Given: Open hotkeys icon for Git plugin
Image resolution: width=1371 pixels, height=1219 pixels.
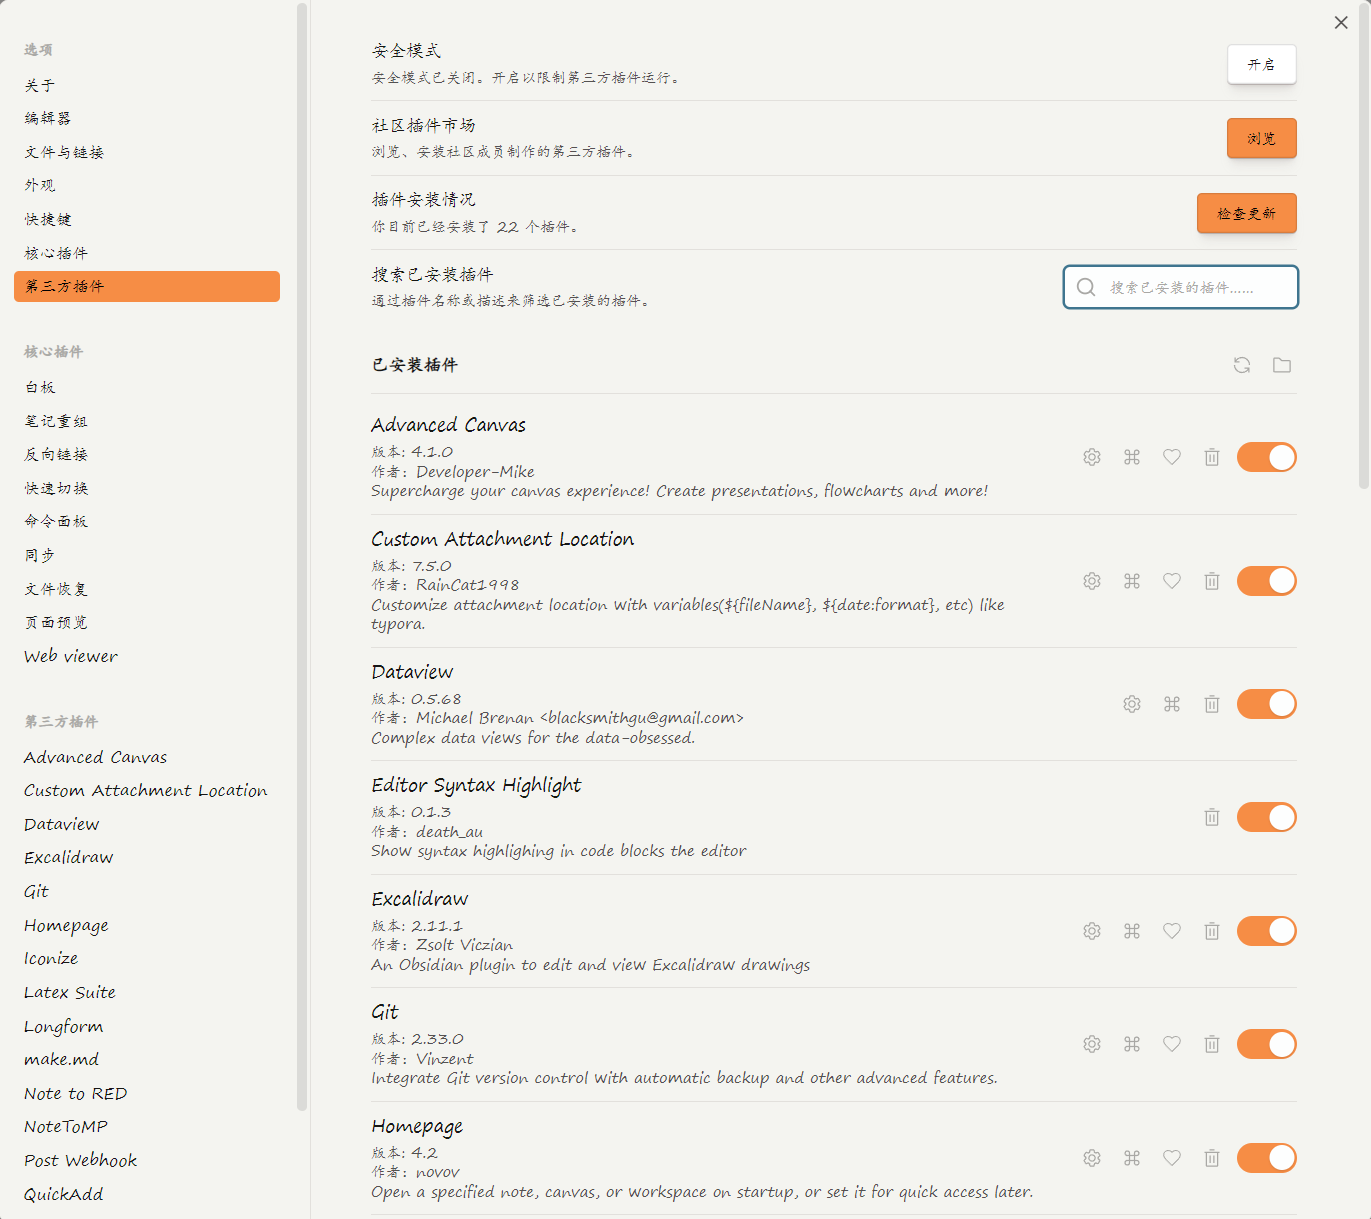Looking at the screenshot, I should point(1132,1044).
